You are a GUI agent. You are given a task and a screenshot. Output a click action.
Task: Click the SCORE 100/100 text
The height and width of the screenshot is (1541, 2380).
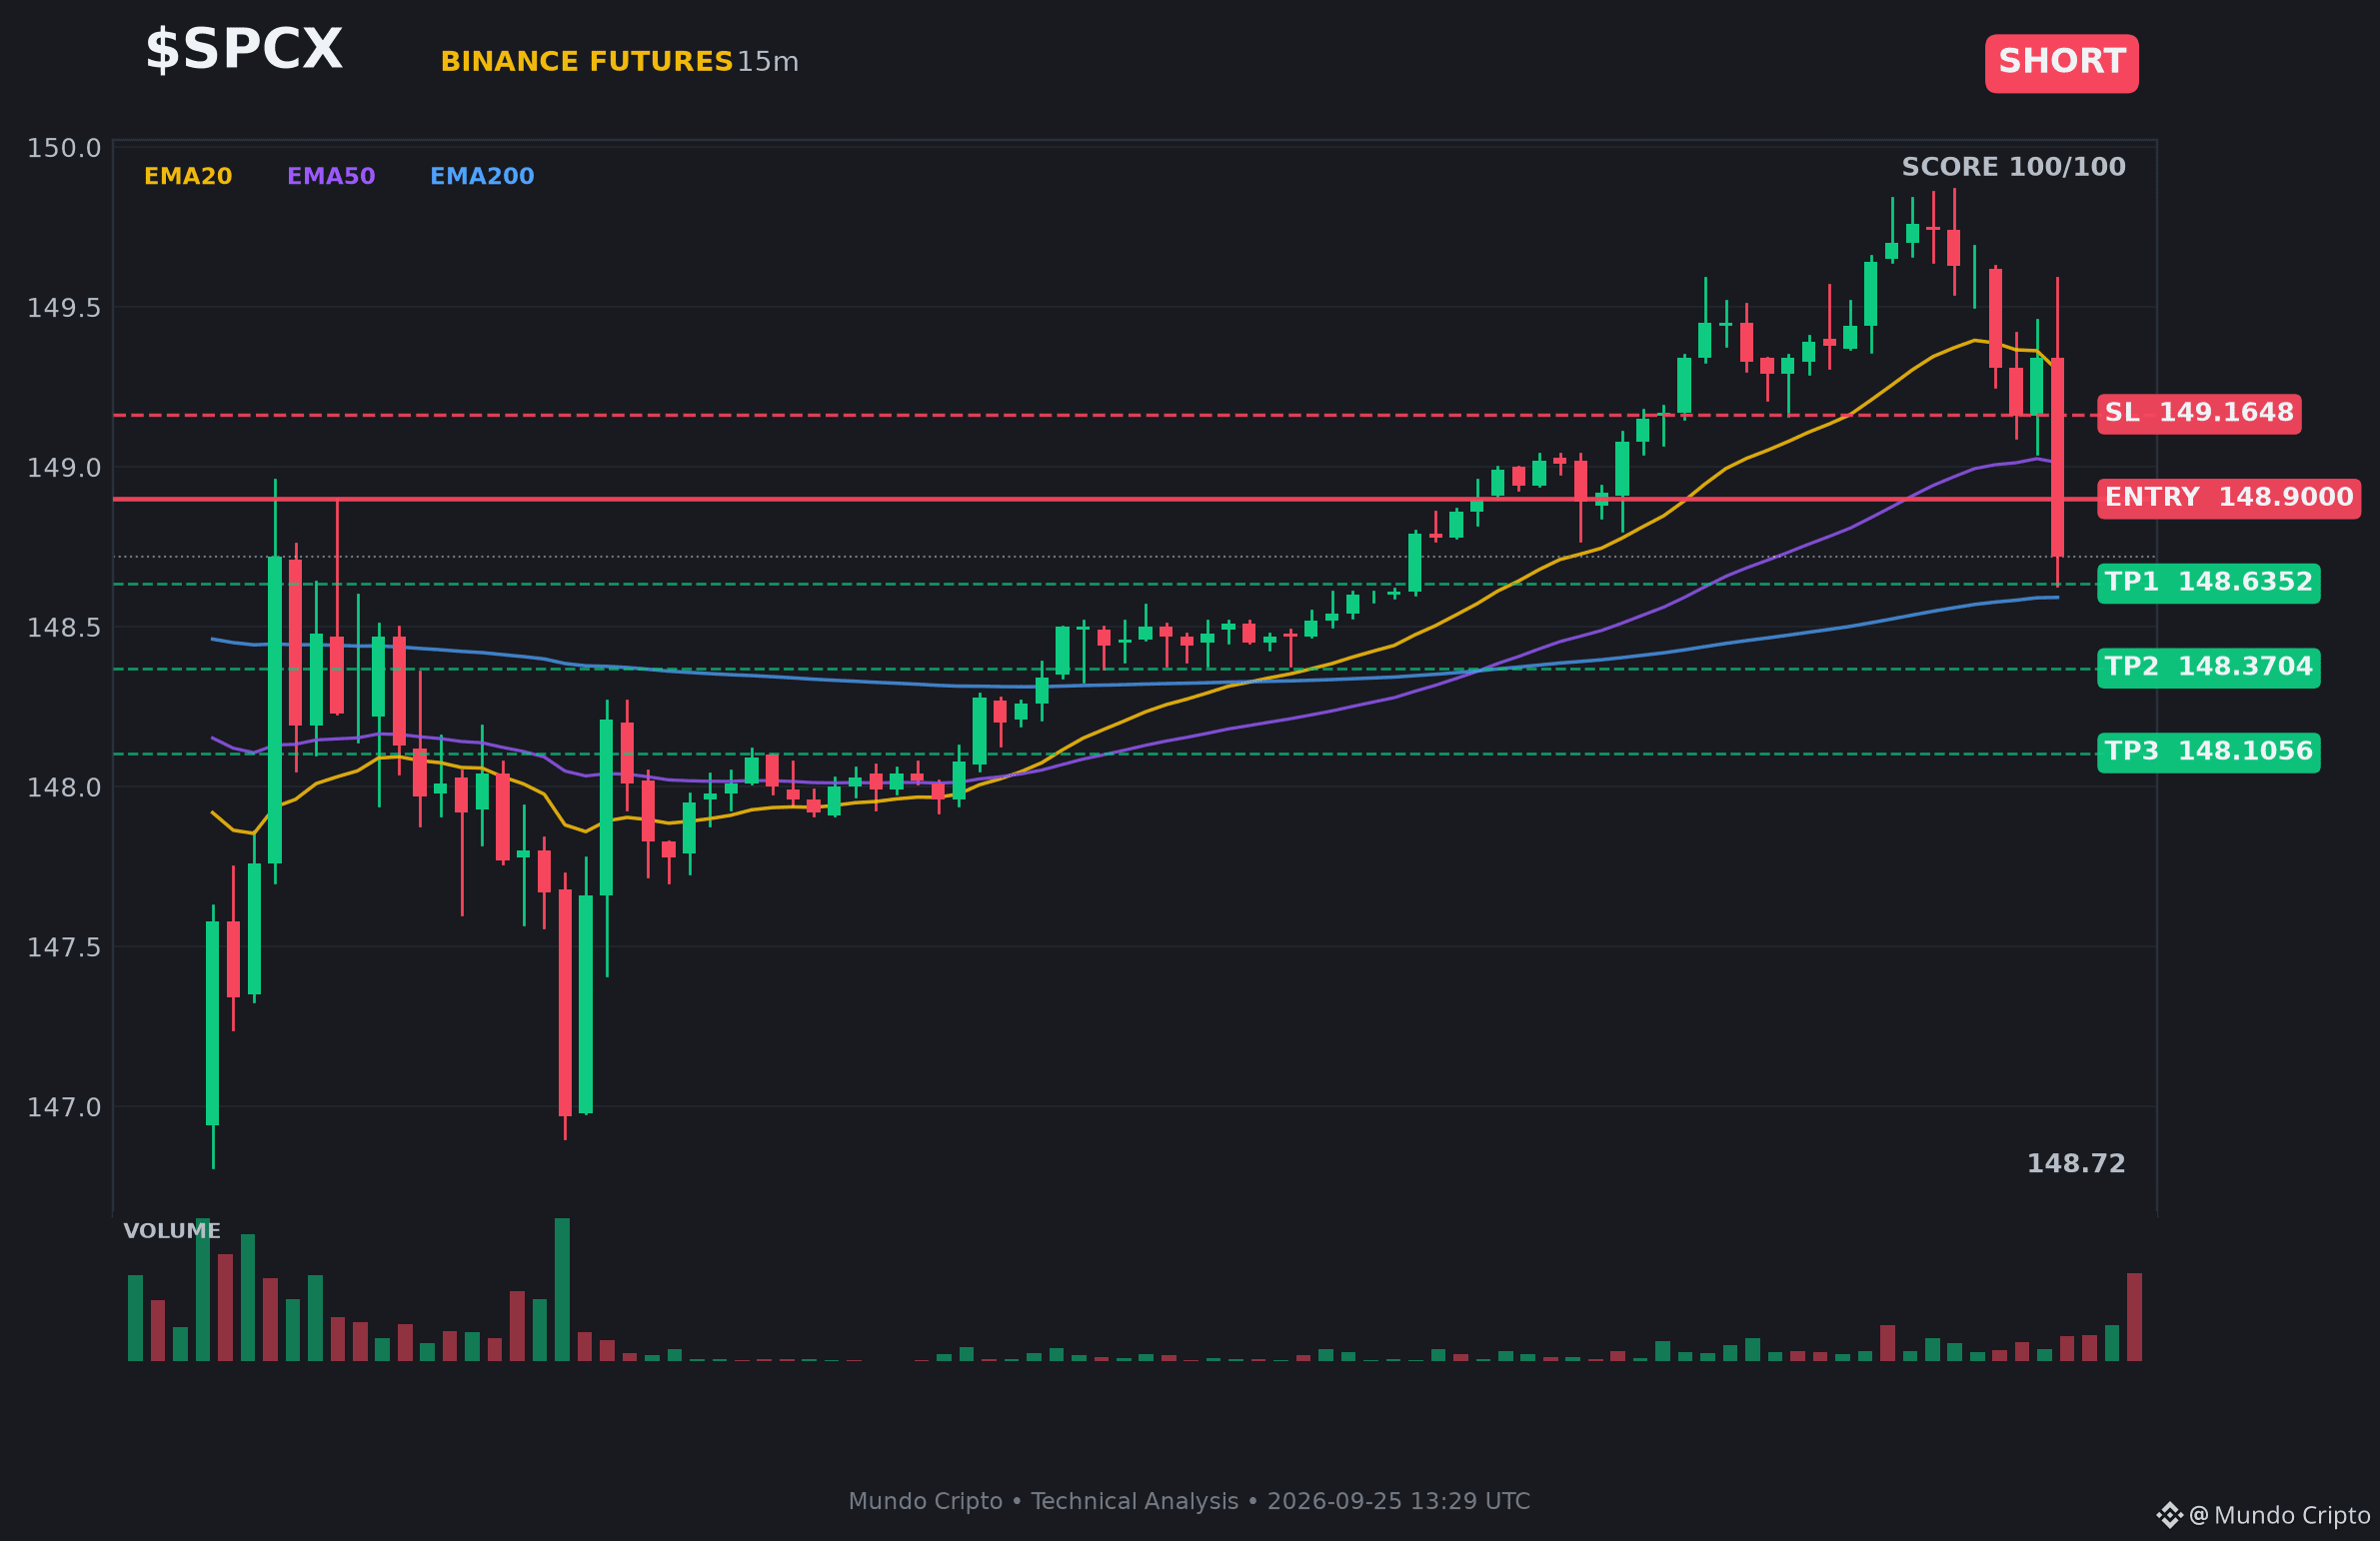(2013, 167)
